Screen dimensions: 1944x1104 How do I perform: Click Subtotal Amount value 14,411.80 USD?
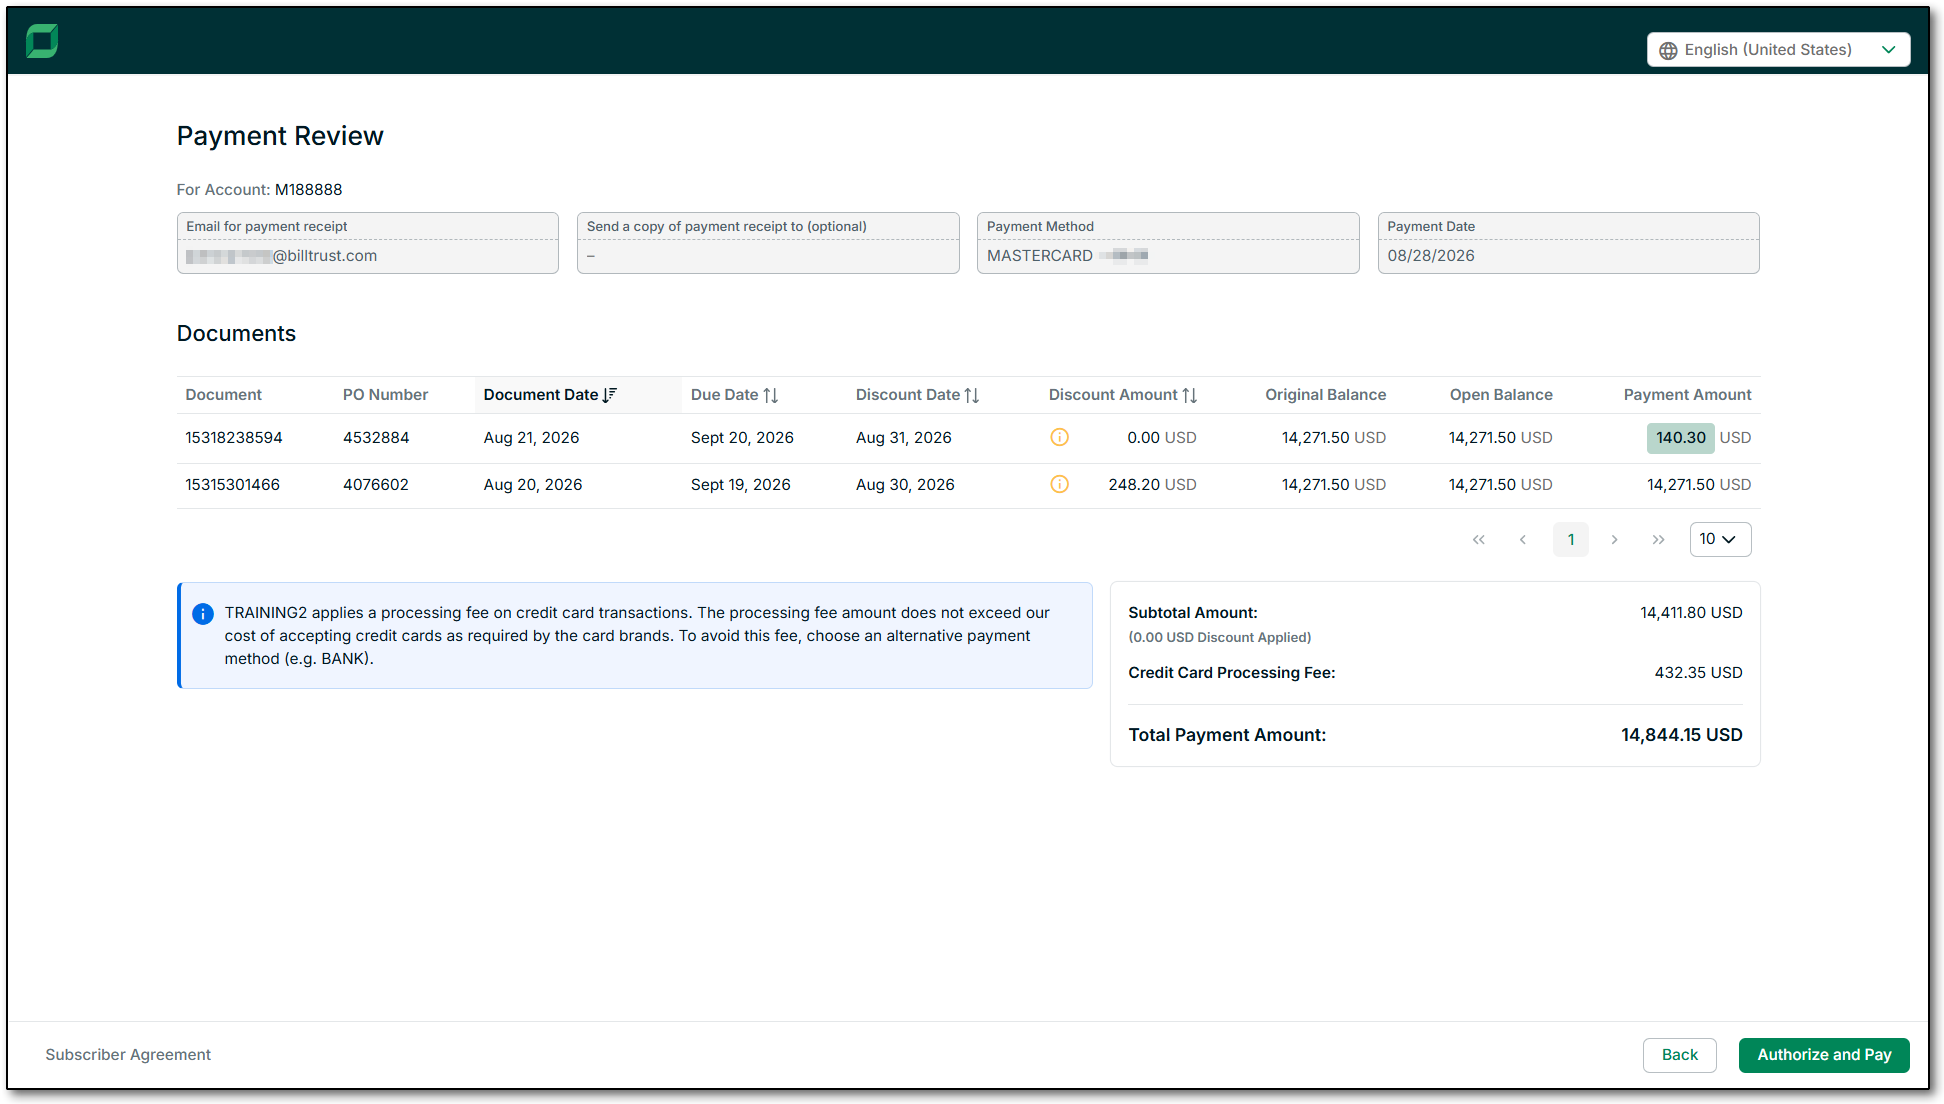click(x=1691, y=613)
